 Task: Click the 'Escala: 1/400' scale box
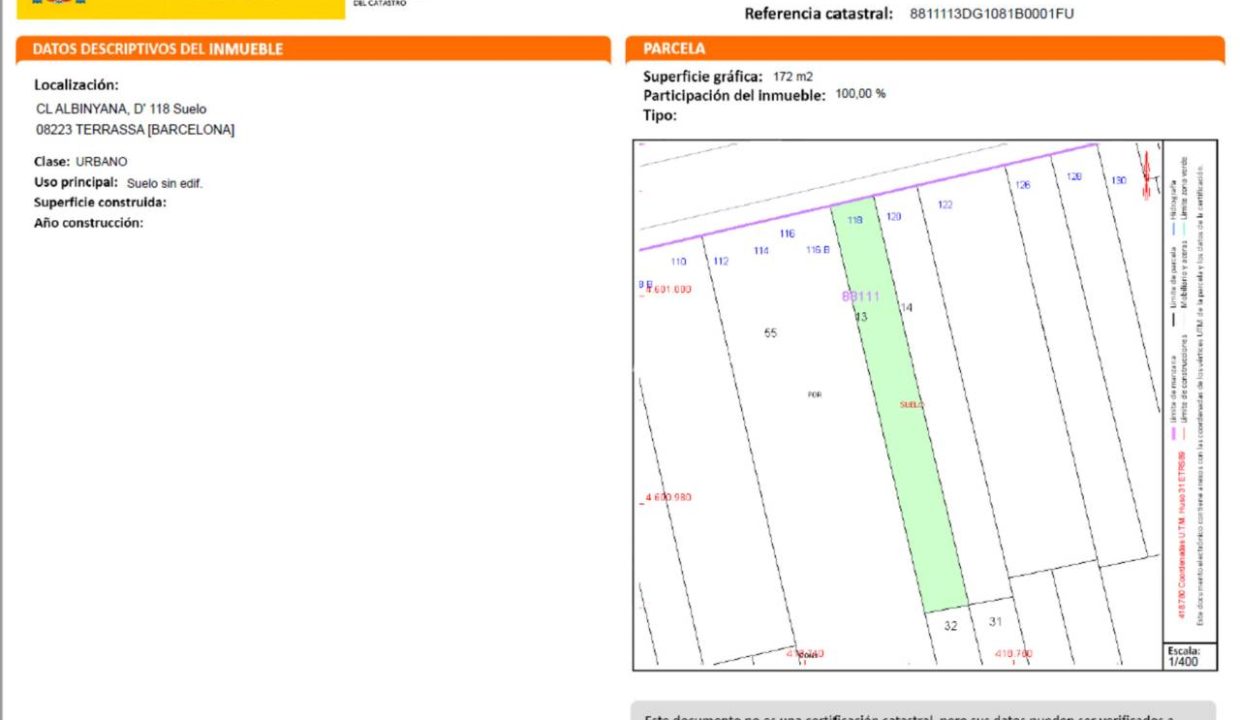click(x=1190, y=656)
